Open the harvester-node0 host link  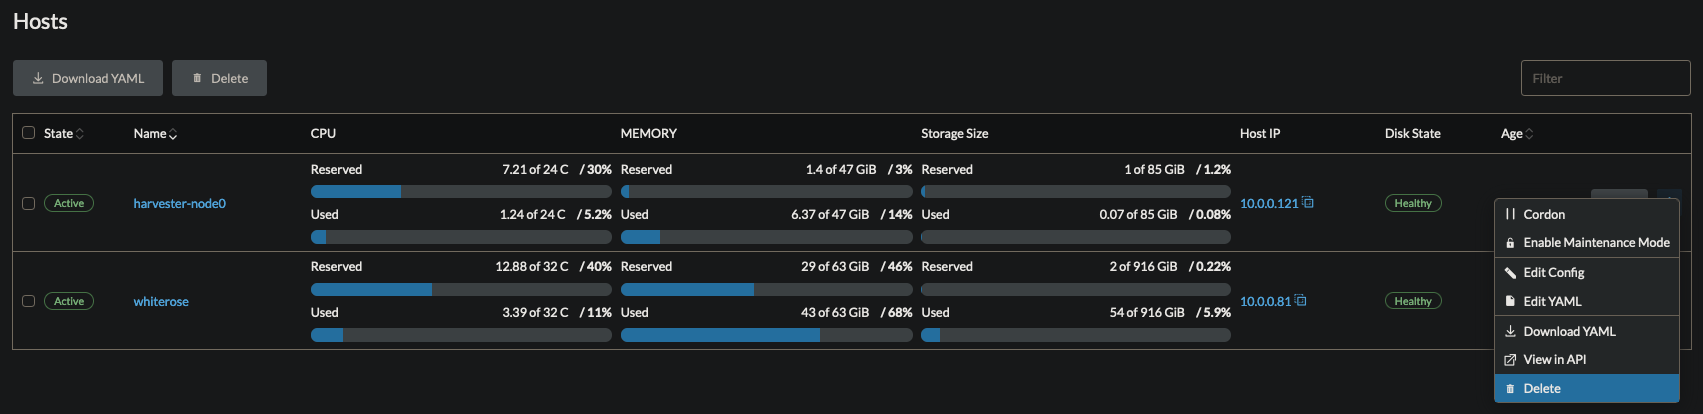[x=180, y=203]
